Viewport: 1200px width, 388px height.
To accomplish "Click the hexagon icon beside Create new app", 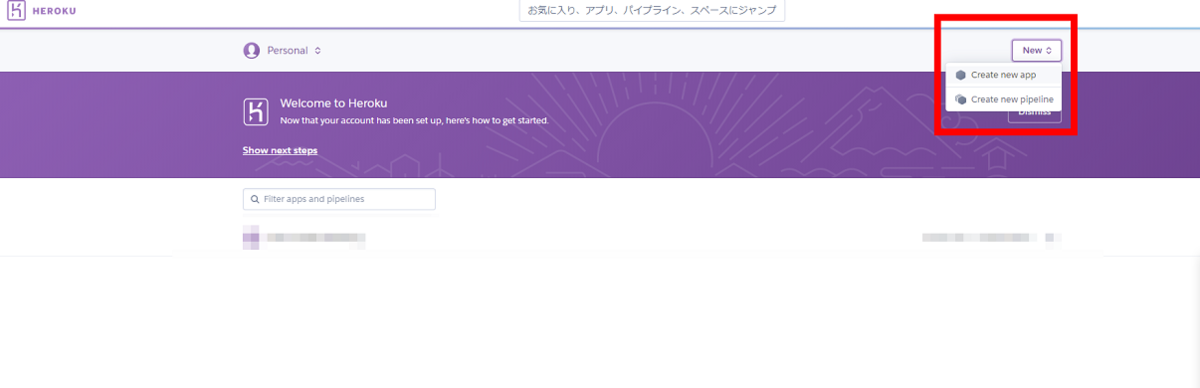I will (961, 75).
